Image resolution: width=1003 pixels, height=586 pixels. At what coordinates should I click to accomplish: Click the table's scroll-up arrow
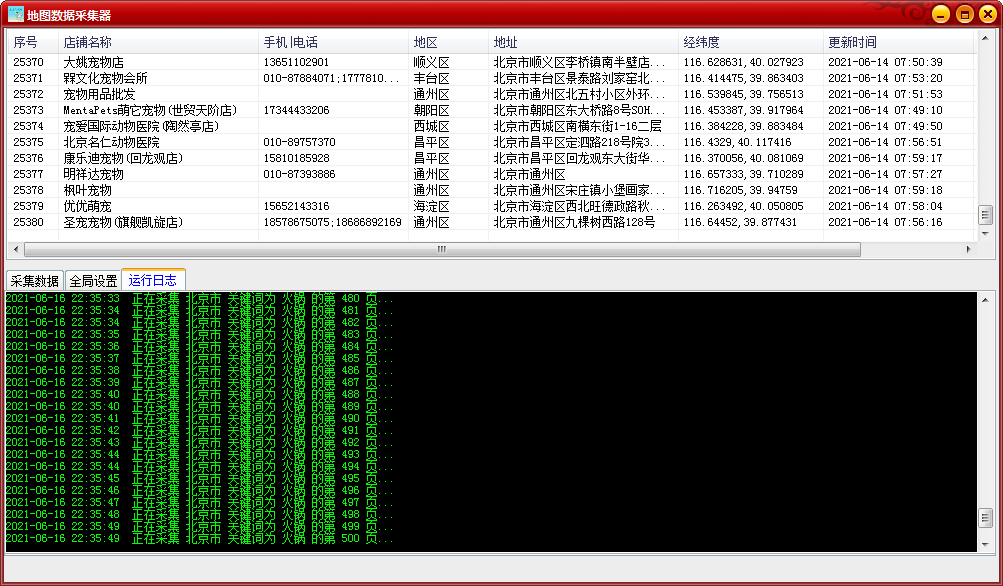point(985,40)
